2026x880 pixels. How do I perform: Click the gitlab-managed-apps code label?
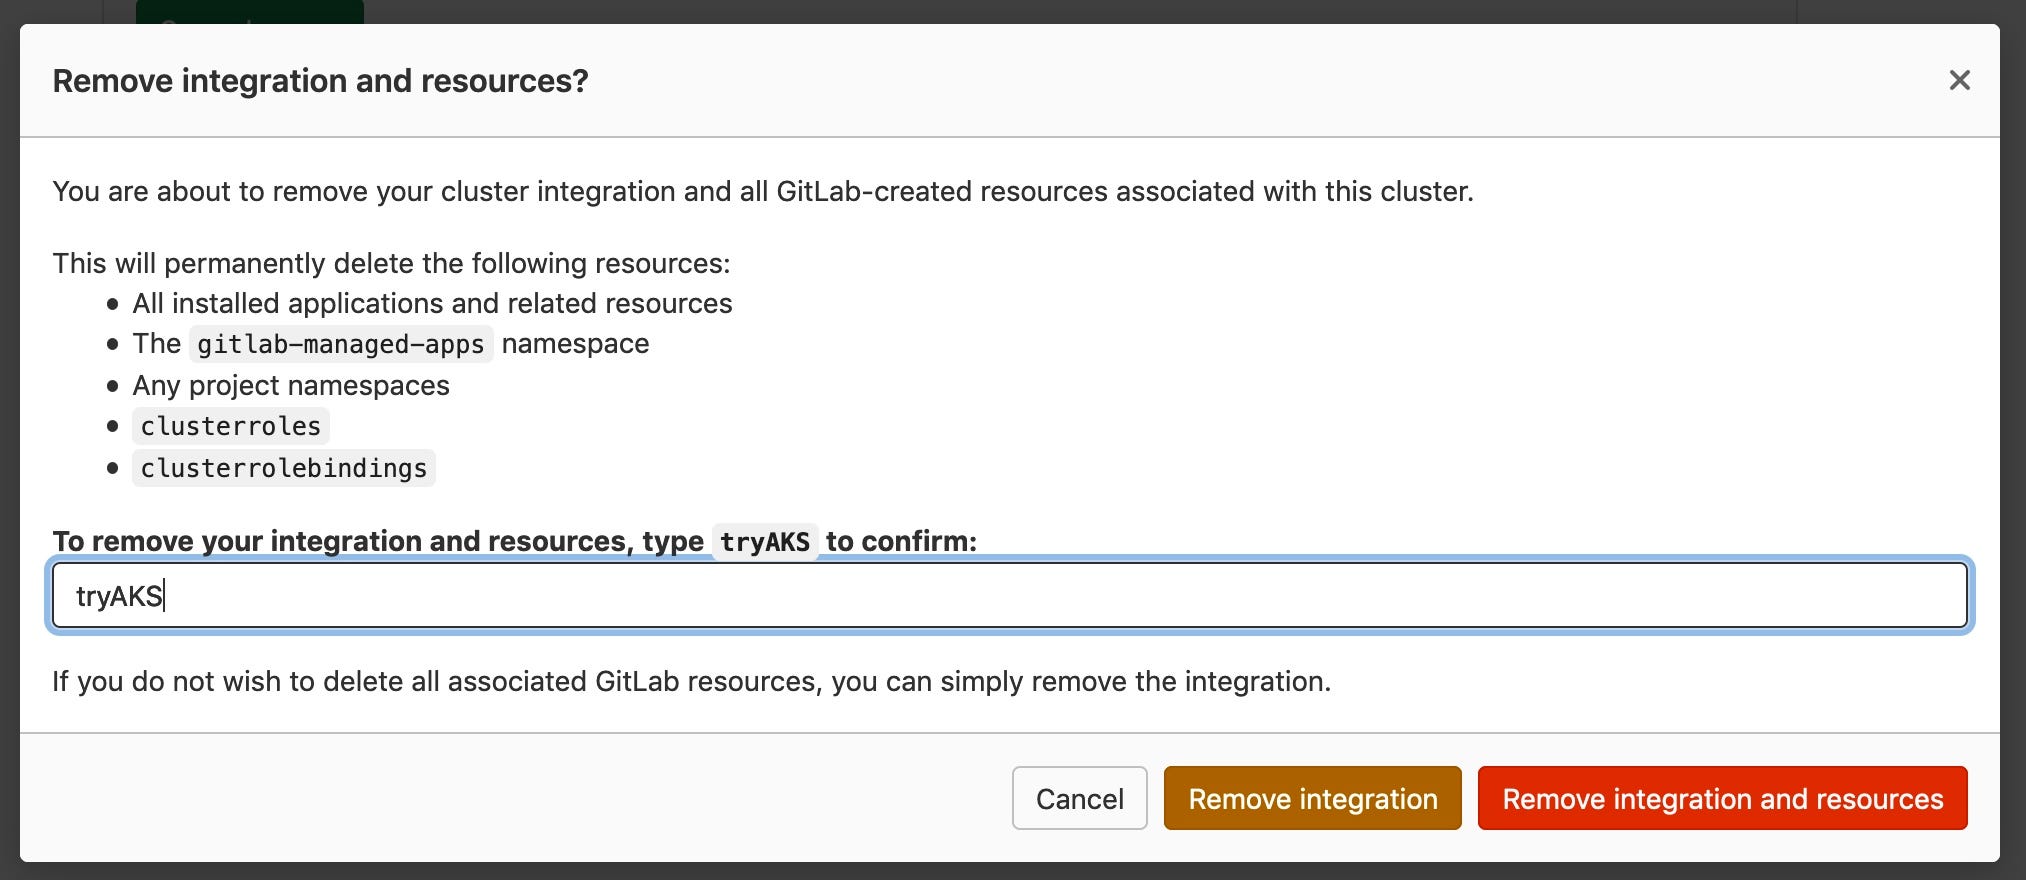[x=341, y=344]
